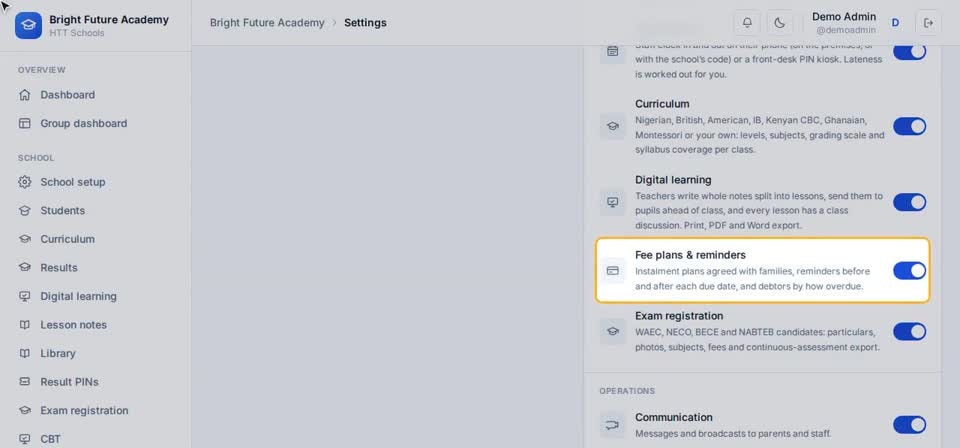The height and width of the screenshot is (448, 960).
Task: Click the Bright Future Academy breadcrumb link
Action: point(267,23)
